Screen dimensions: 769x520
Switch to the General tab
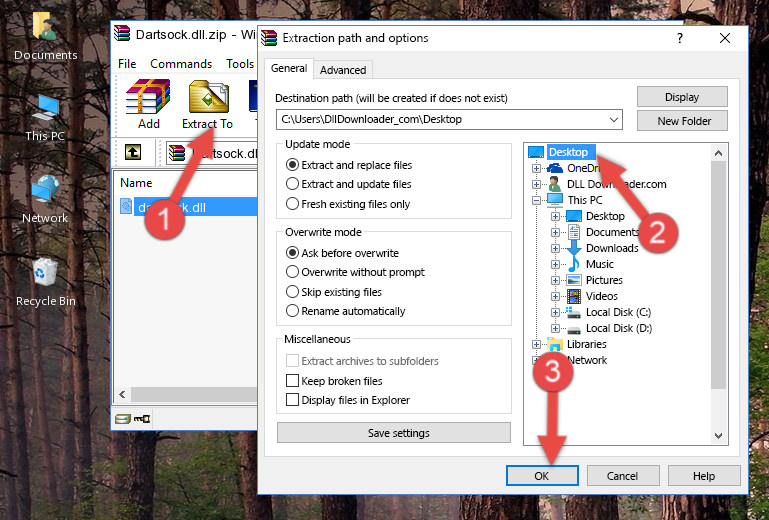[289, 68]
